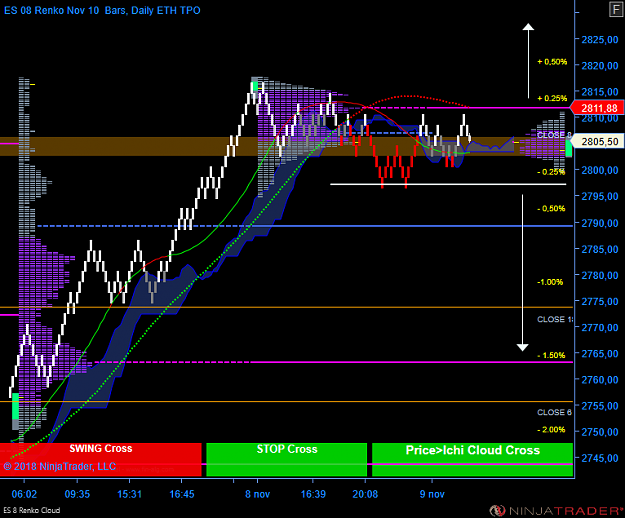The image size is (625, 518).
Task: Click the 09:35 time axis label
Action: pos(77,494)
